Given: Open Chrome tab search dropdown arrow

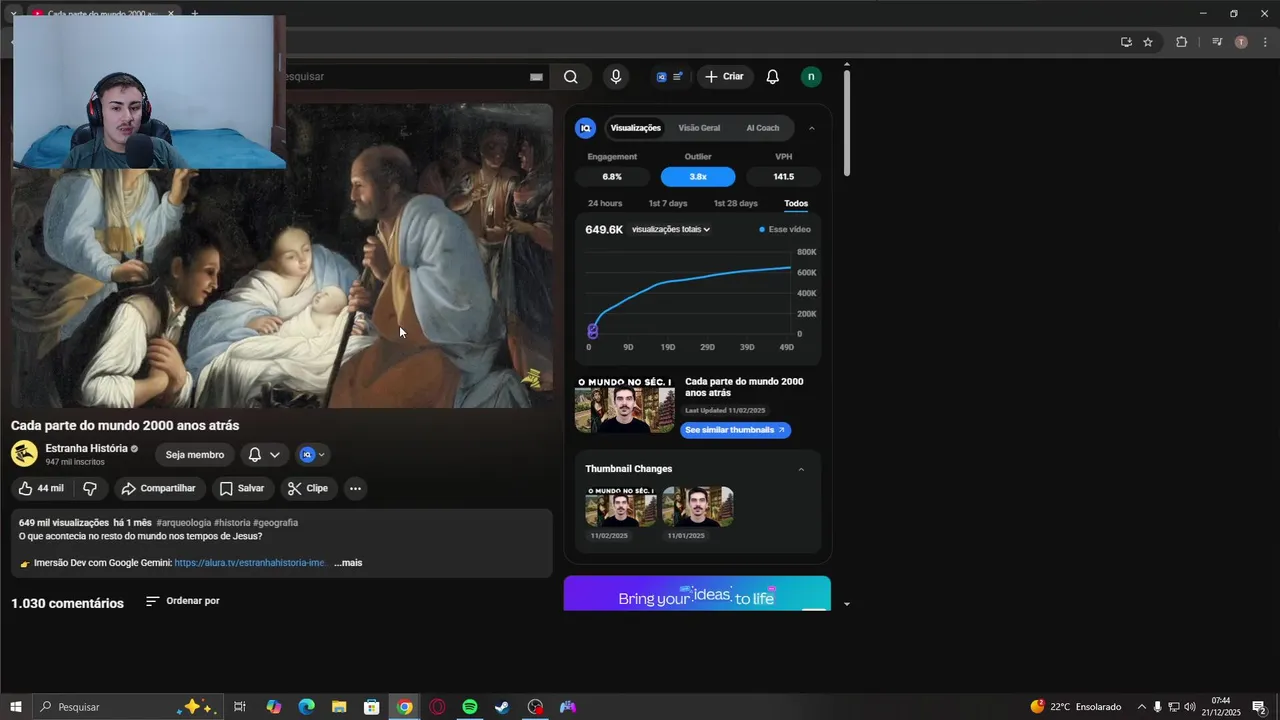Looking at the screenshot, I should click(13, 14).
